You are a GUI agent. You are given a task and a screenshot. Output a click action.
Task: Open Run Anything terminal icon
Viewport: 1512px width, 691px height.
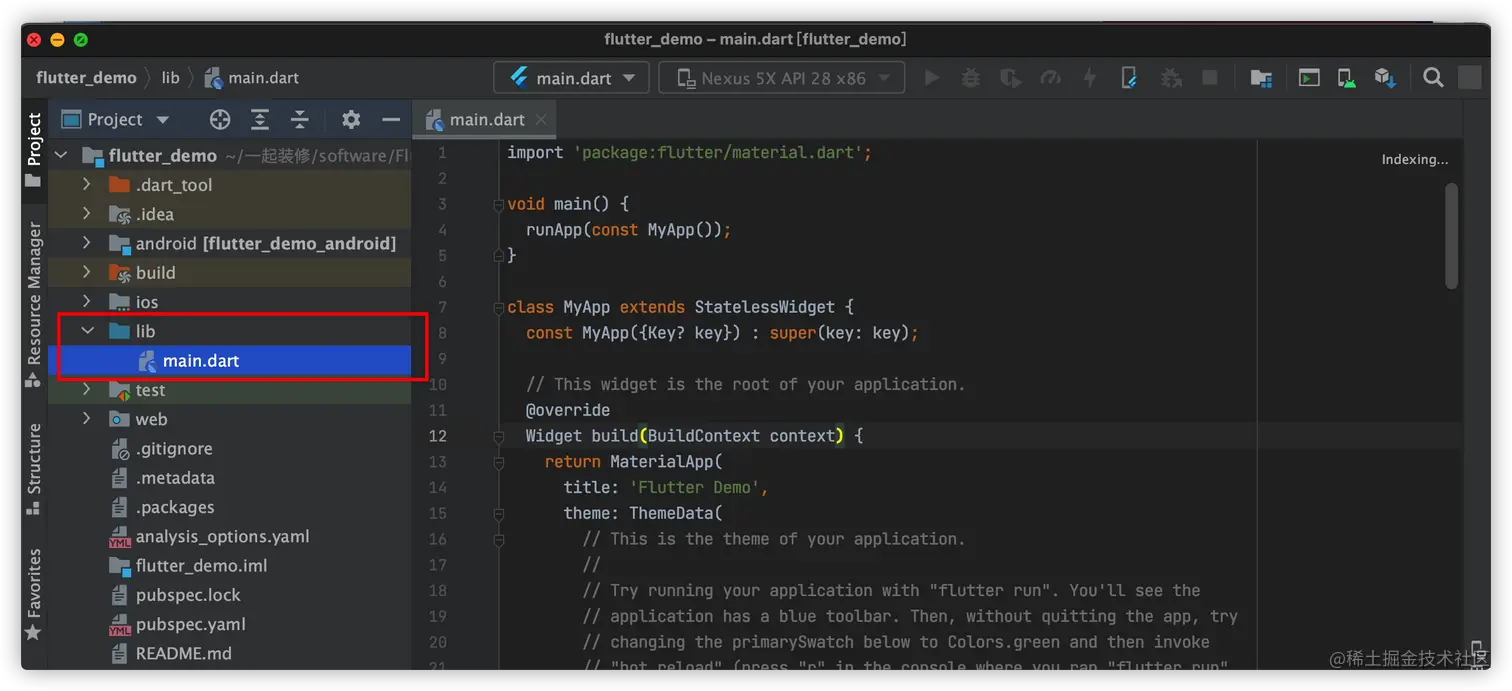coord(1309,78)
